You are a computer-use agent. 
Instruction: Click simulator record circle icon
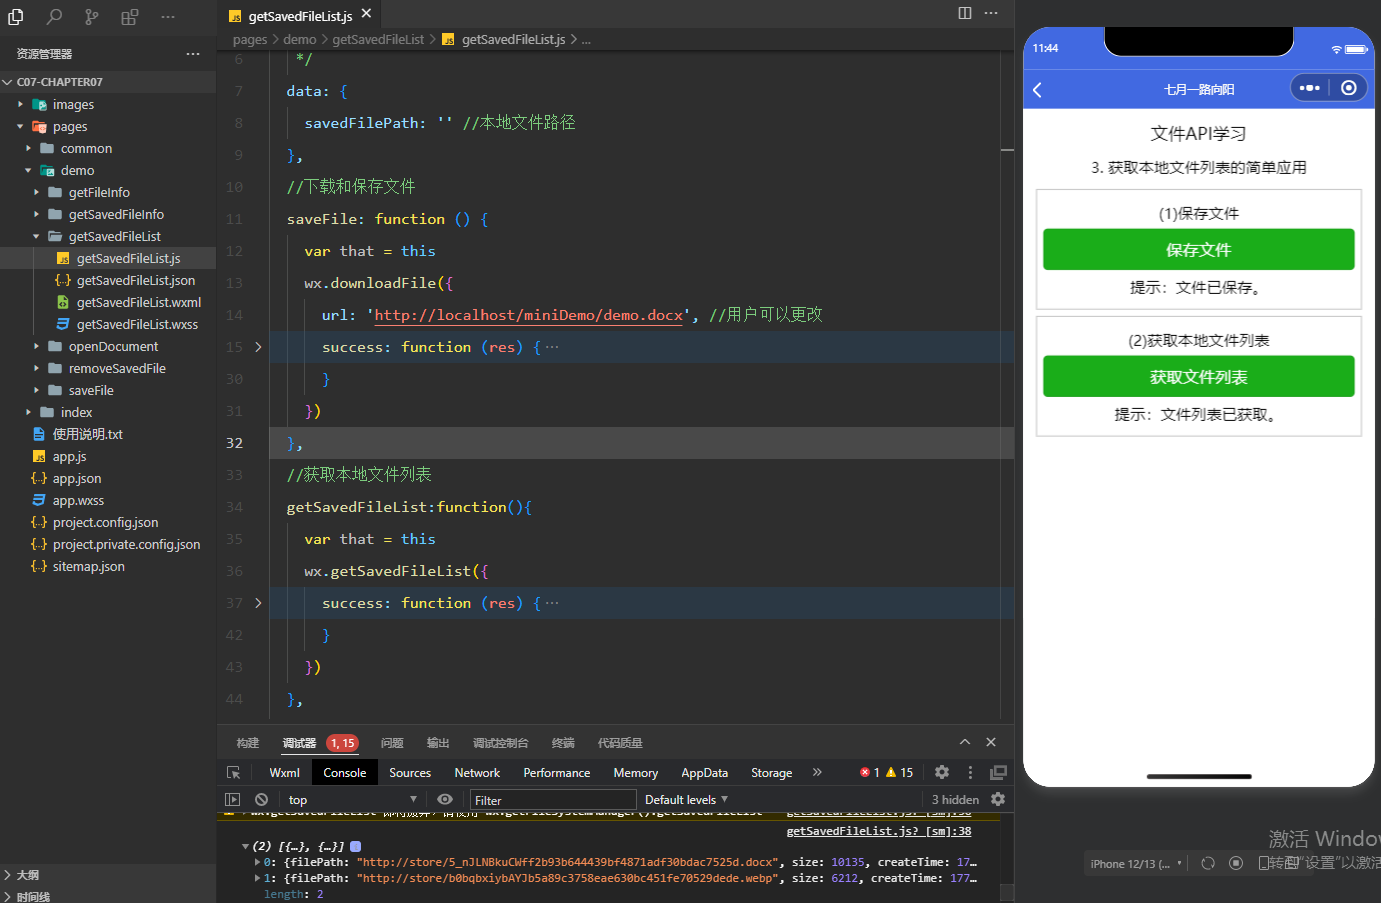tap(1236, 863)
